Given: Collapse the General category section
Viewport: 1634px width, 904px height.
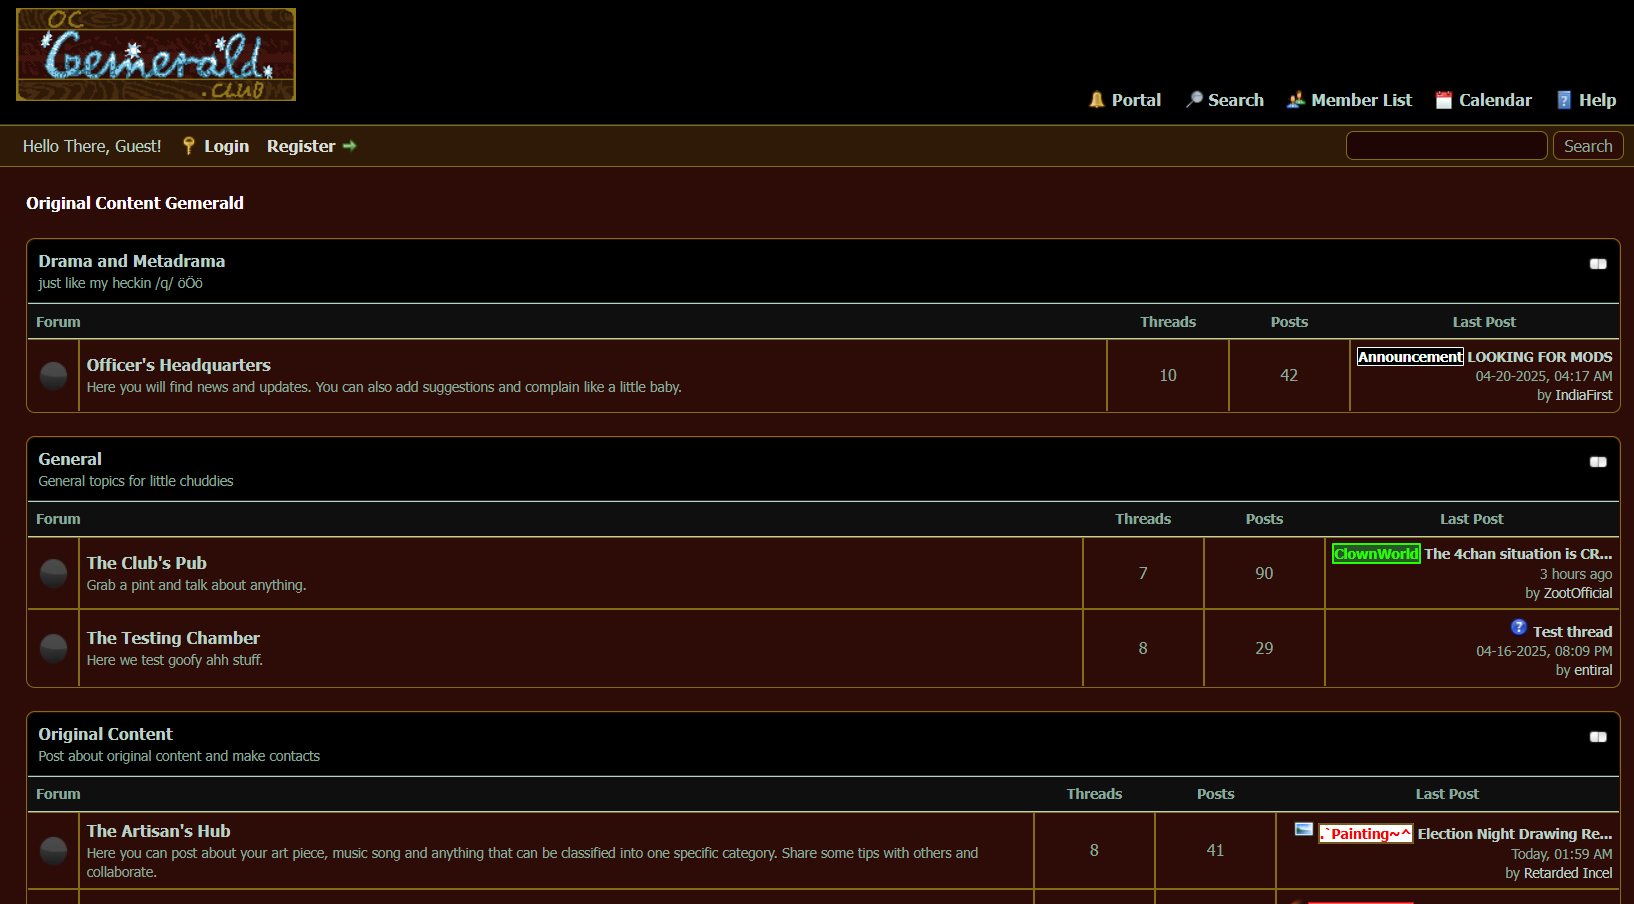Looking at the screenshot, I should point(1598,462).
